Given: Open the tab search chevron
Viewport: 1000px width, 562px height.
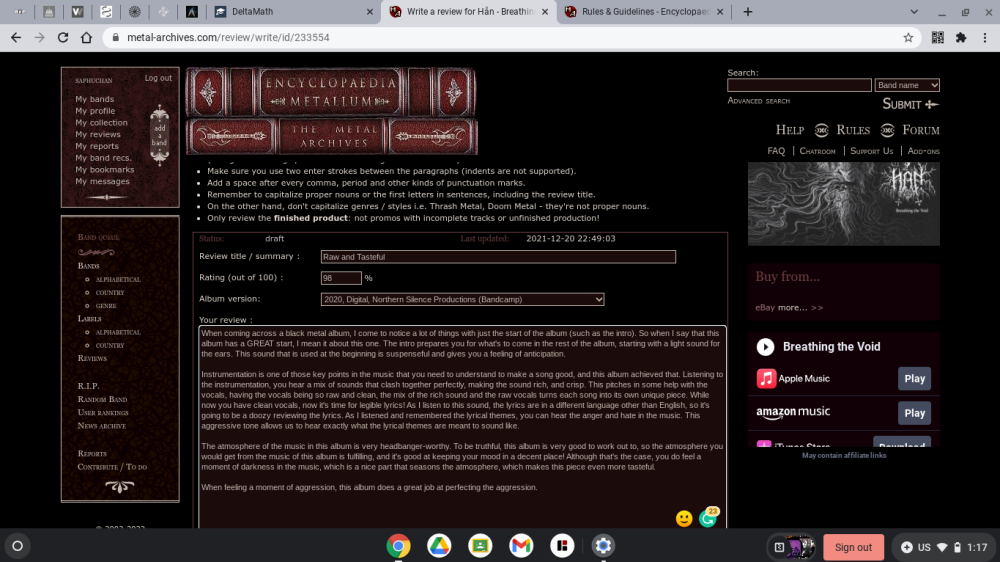Looking at the screenshot, I should point(914,11).
